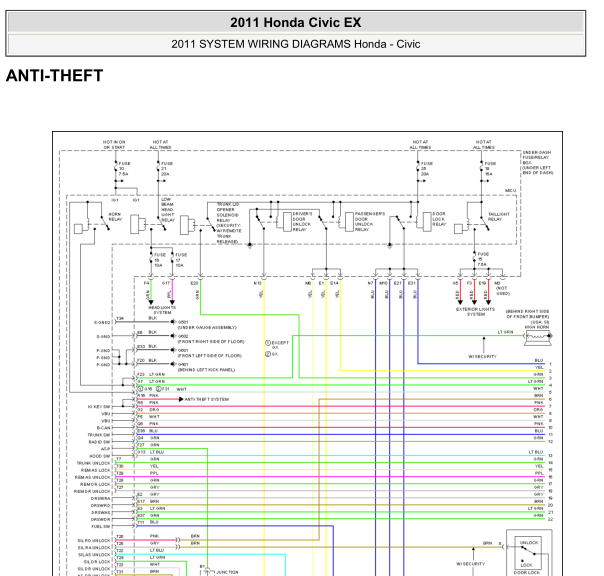Click the '(BEHIND RIGHT SIDE OF FRONT BUMPER)' note
Viewport: 604px width, 576px height.
point(527,314)
